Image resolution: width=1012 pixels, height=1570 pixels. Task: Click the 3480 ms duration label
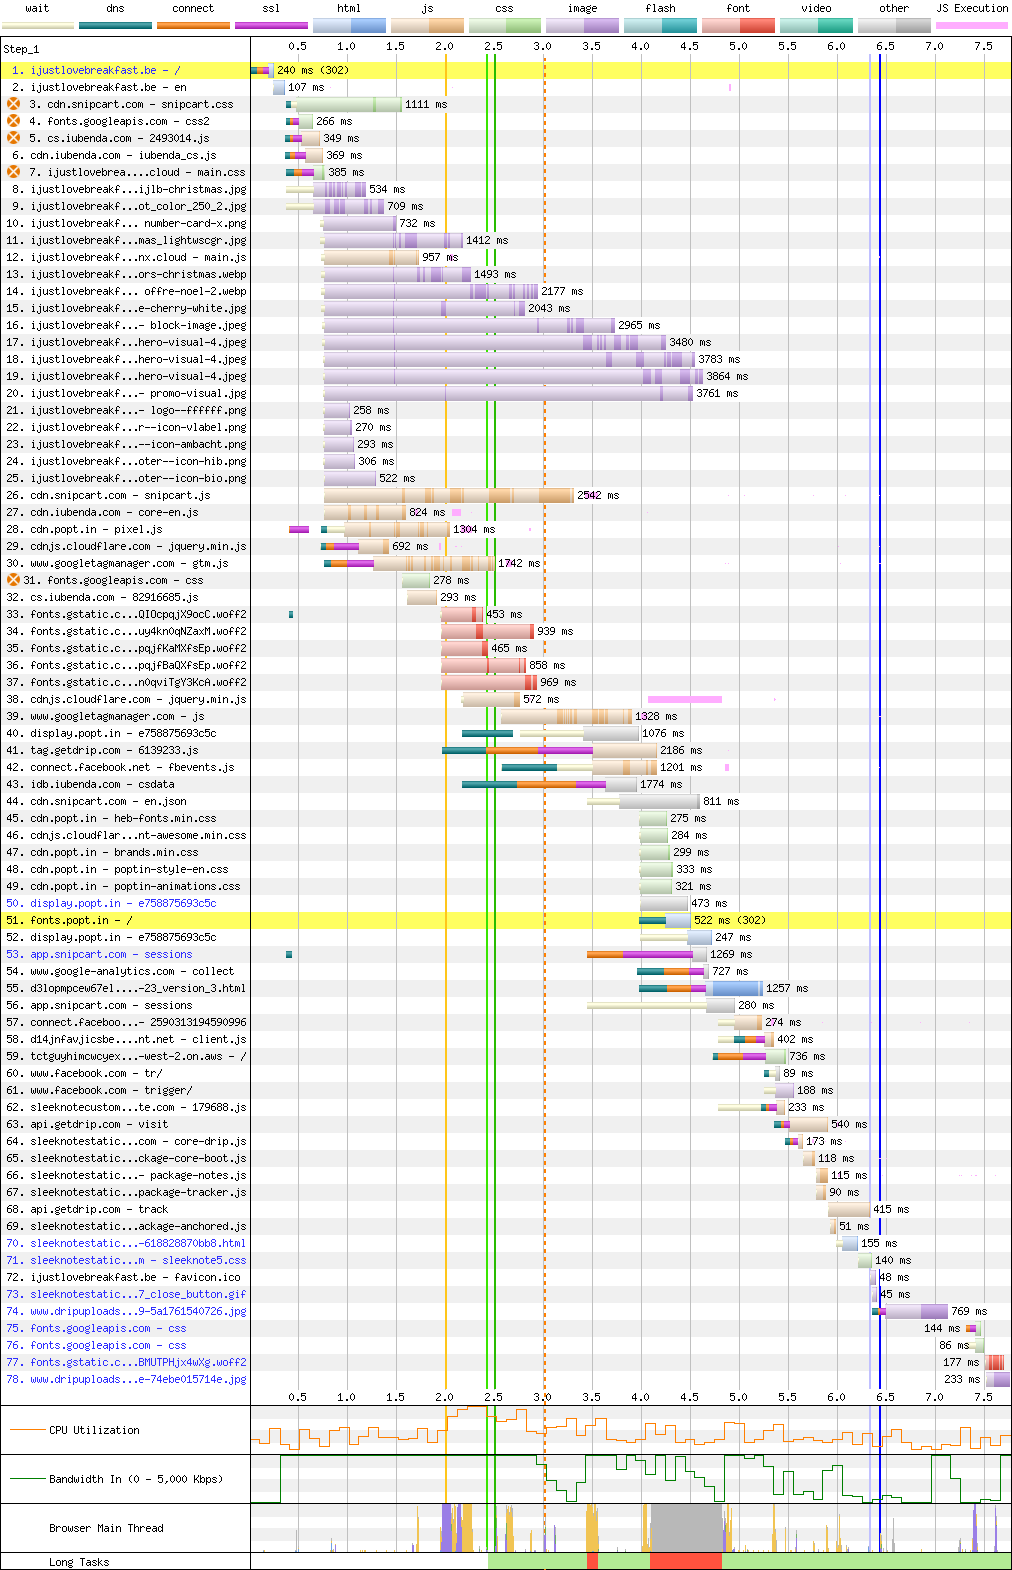[690, 342]
